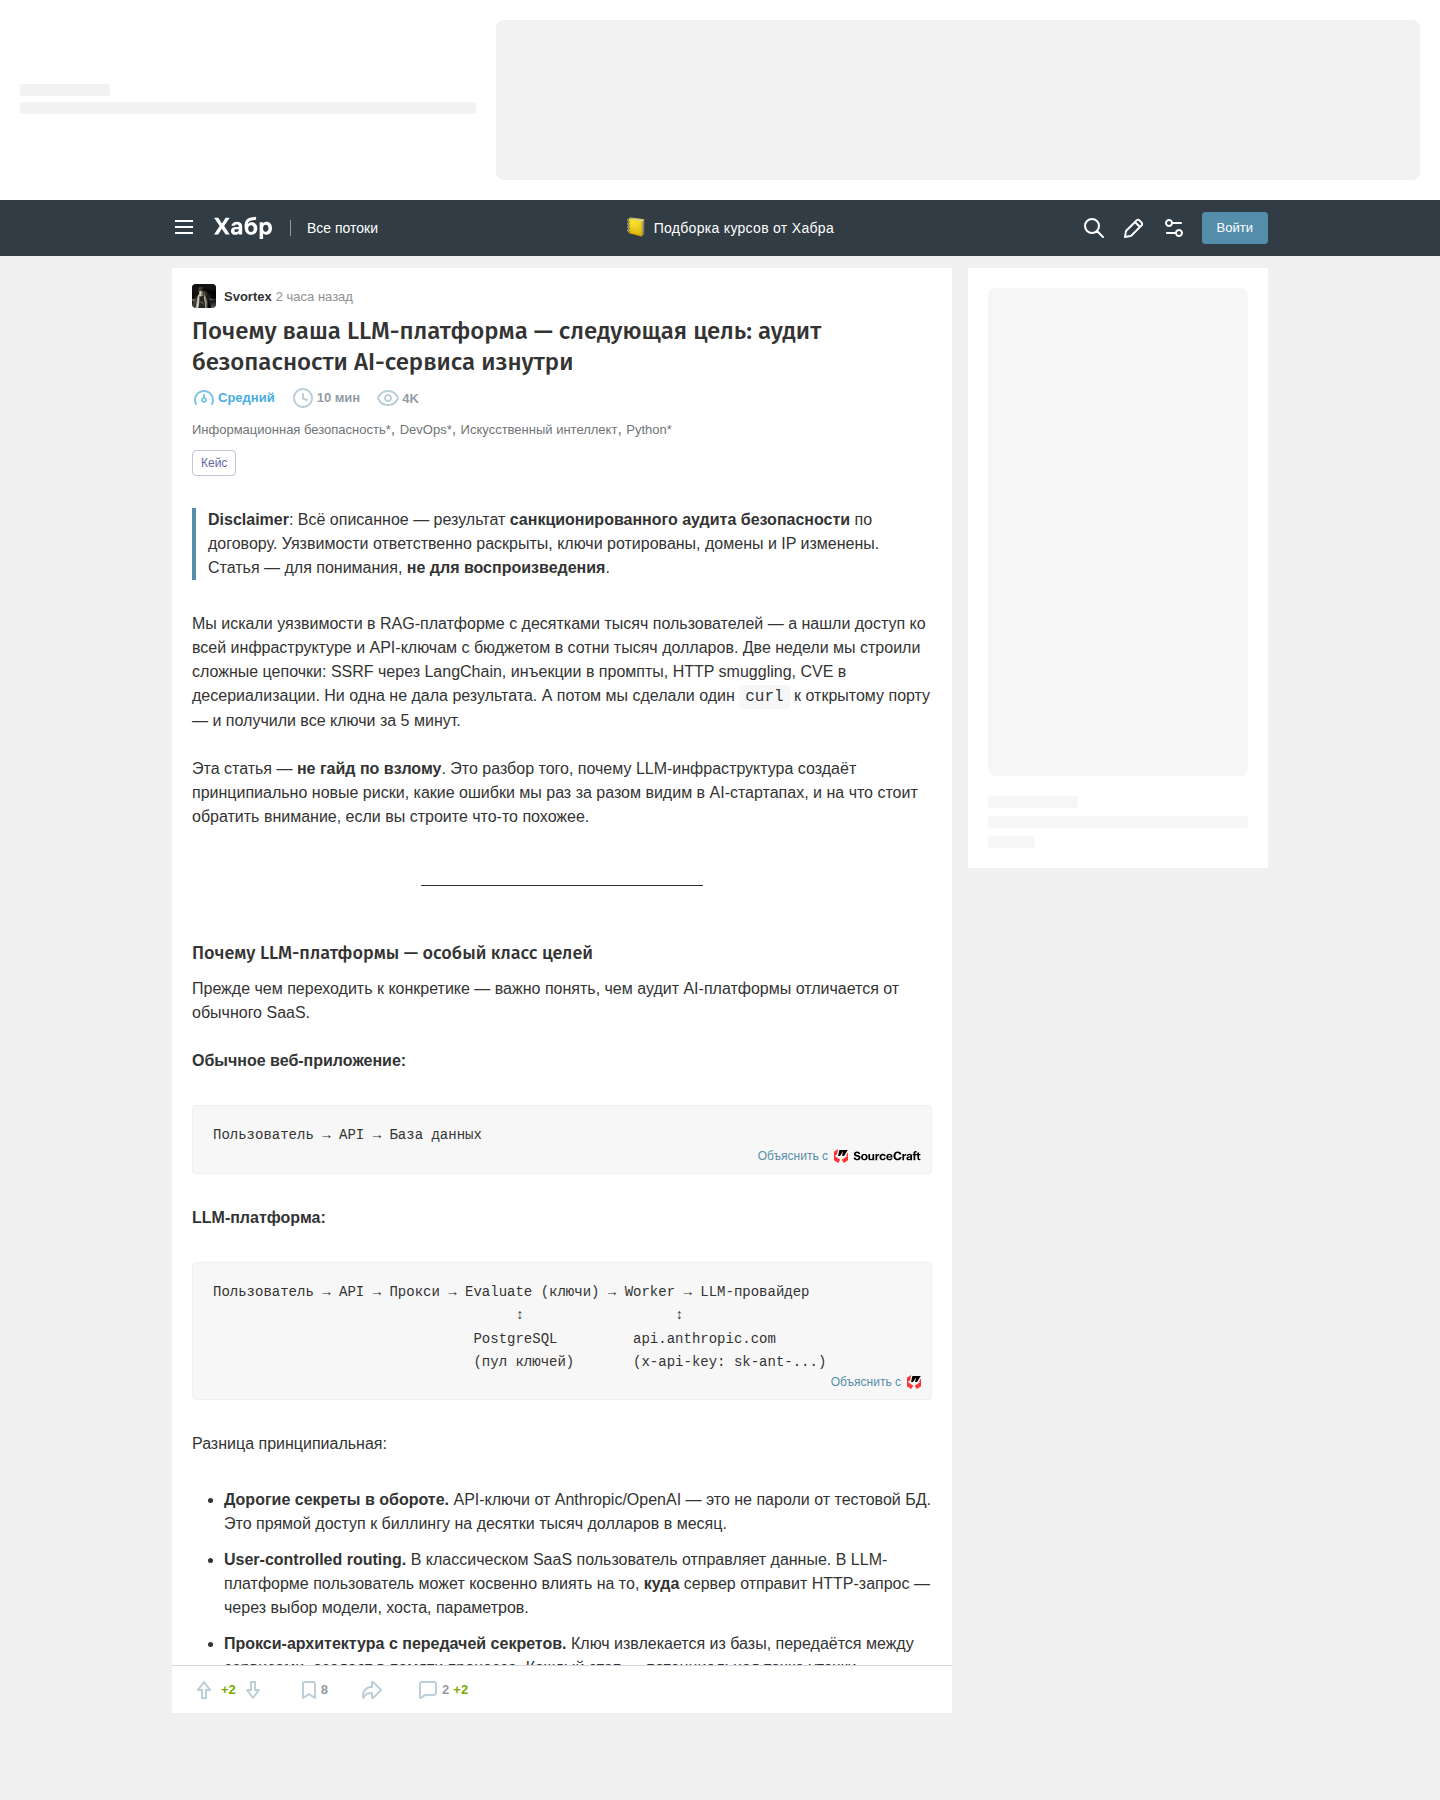The width and height of the screenshot is (1440, 1800).
Task: Click the Кейс tag label
Action: [214, 463]
